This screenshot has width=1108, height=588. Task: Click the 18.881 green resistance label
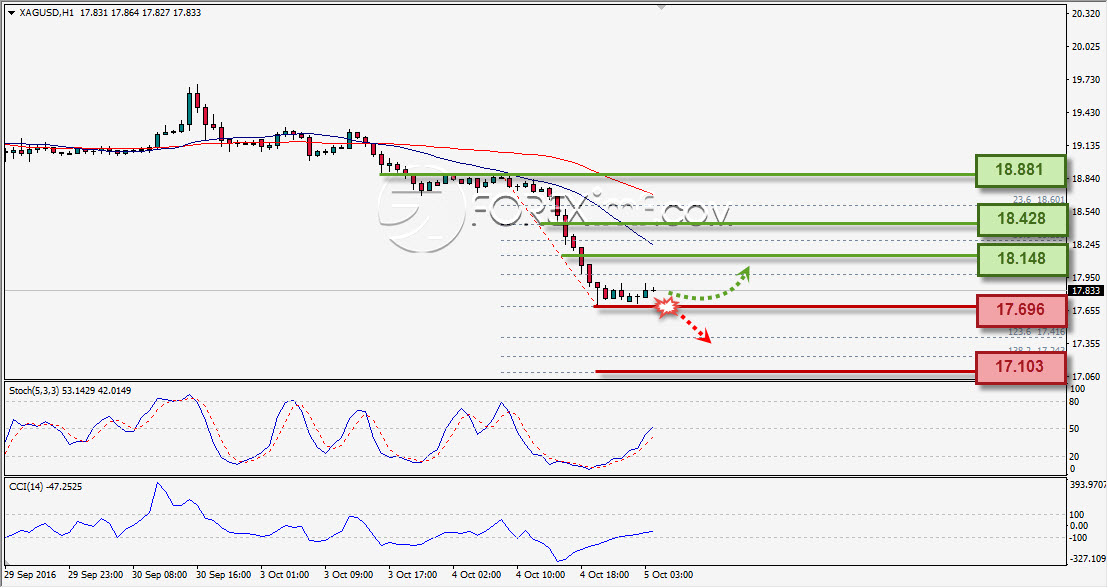coord(1020,170)
